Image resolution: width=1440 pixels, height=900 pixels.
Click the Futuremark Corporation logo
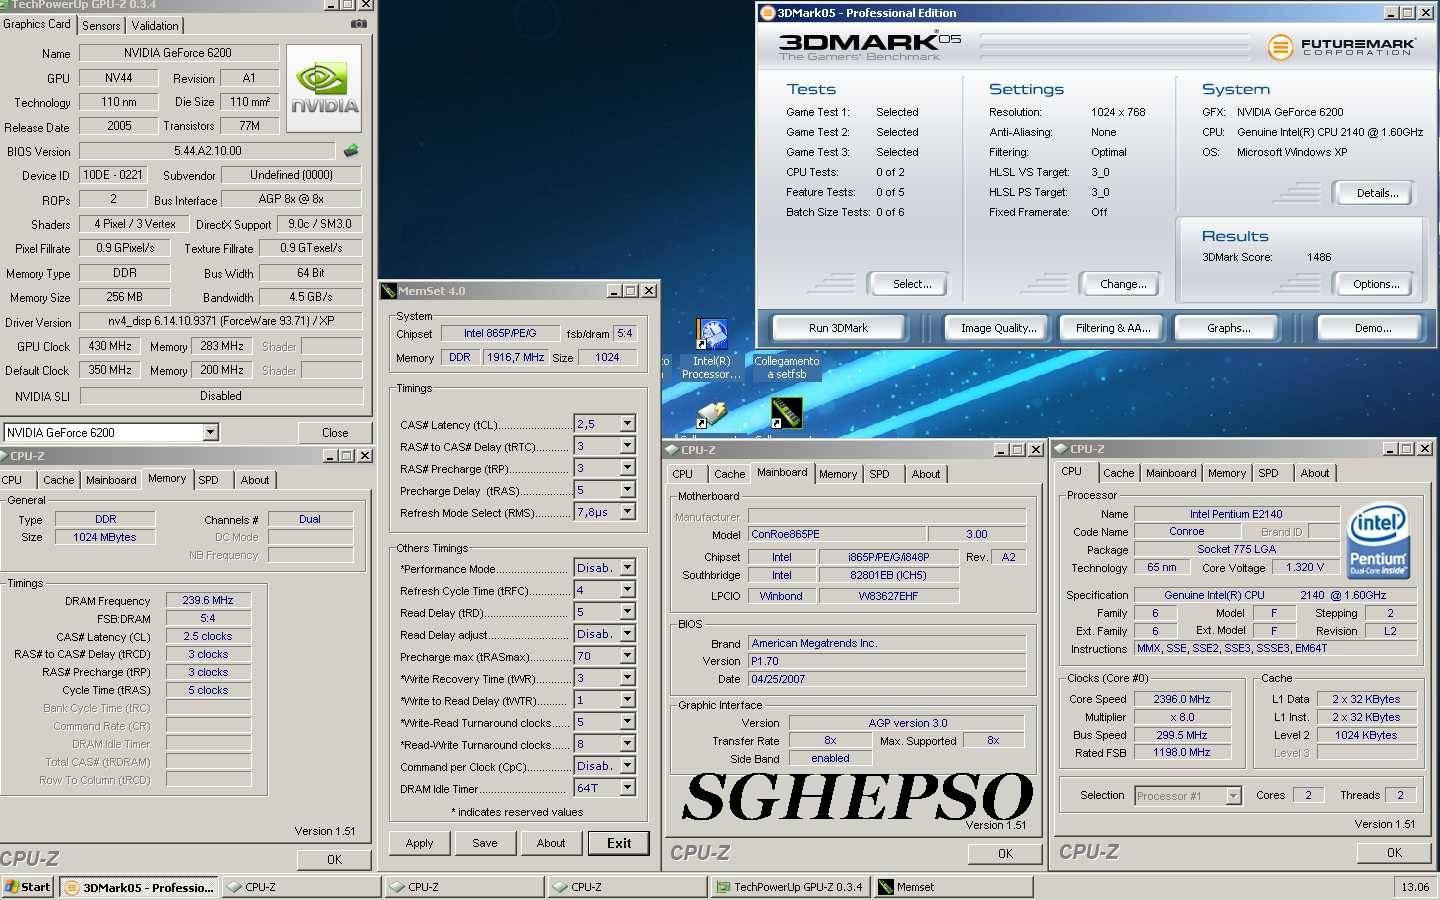(1341, 46)
